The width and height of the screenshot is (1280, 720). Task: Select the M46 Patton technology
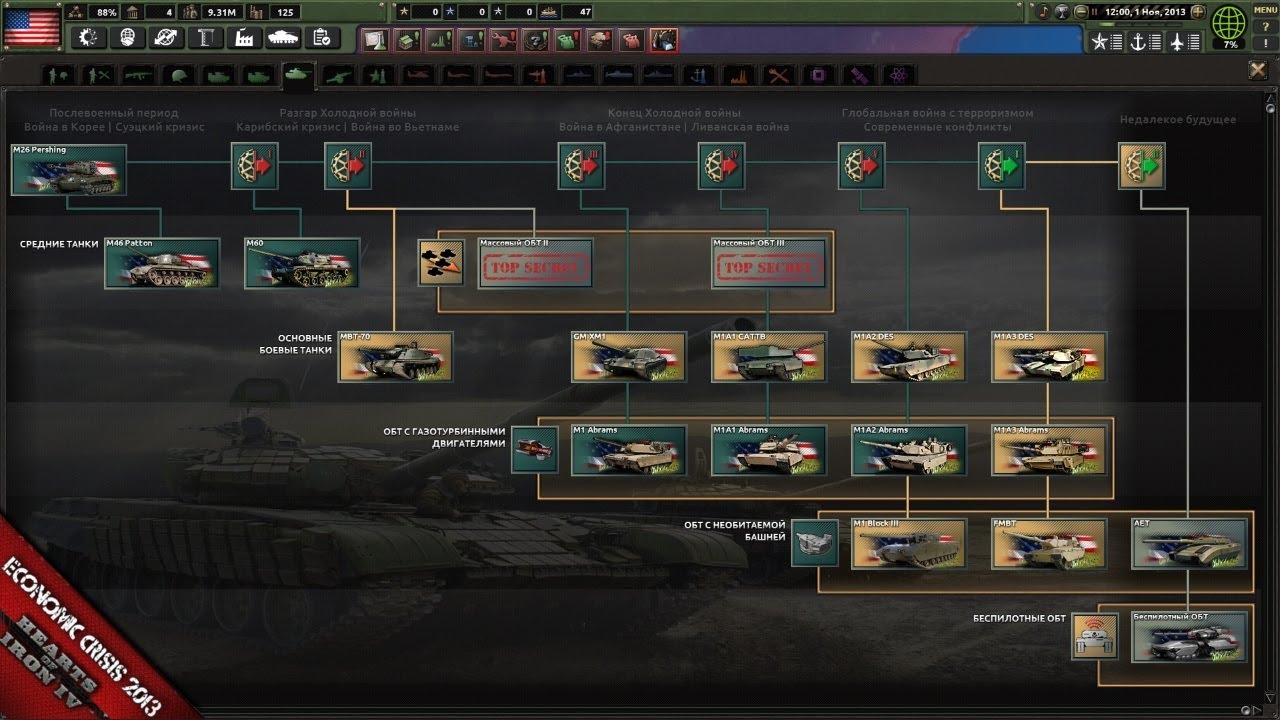(x=162, y=263)
